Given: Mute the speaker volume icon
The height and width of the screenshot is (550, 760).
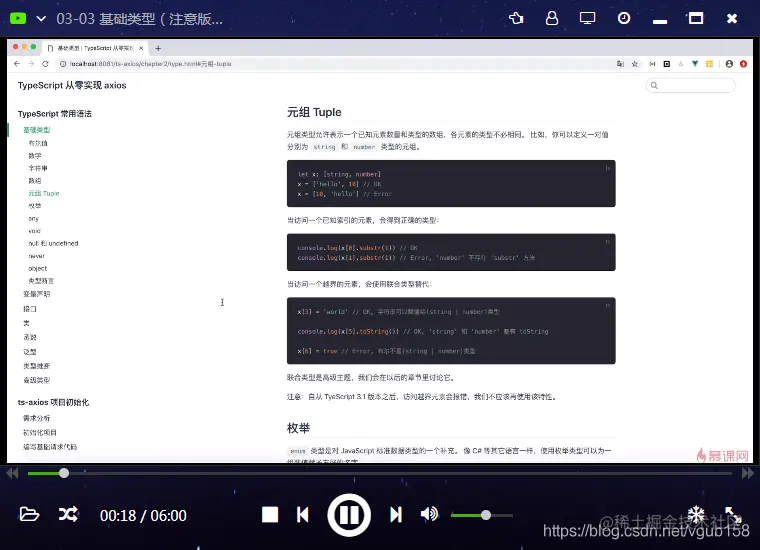Looking at the screenshot, I should tap(429, 514).
